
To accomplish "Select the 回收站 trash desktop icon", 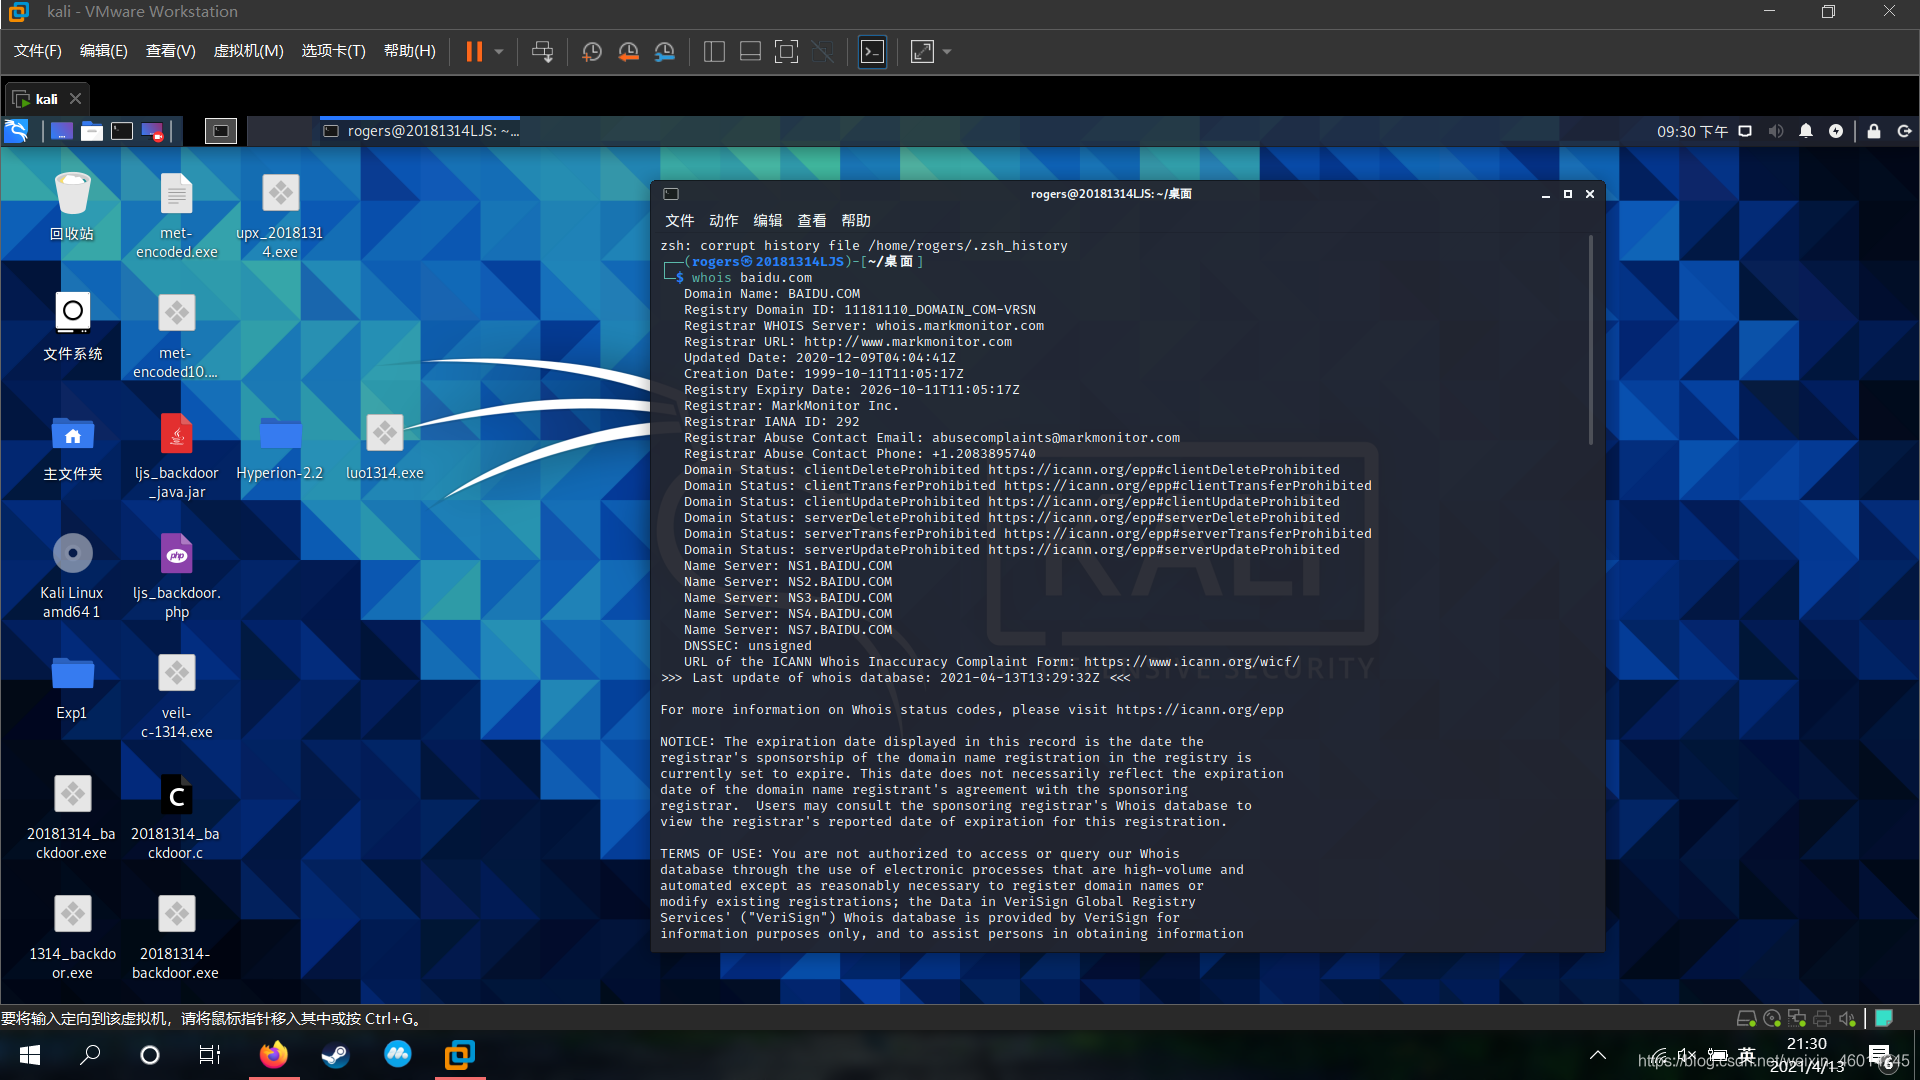I will (72, 207).
